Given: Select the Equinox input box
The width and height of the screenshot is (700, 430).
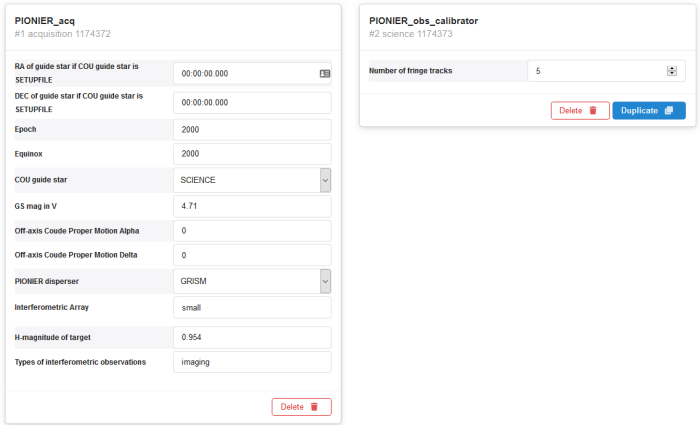Looking at the screenshot, I should [x=251, y=154].
